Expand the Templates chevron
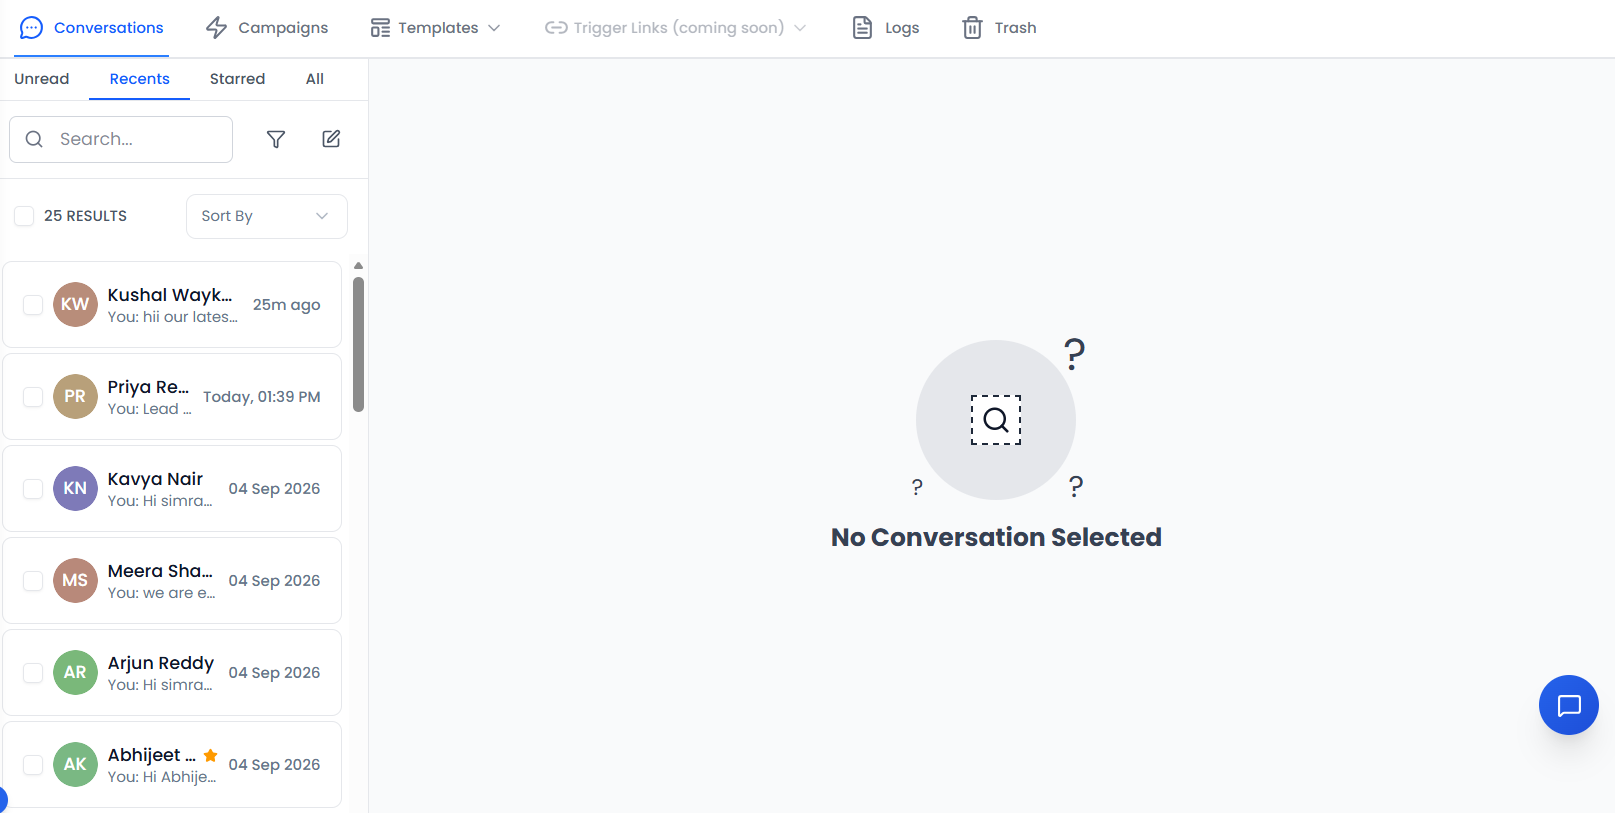1615x813 pixels. pyautogui.click(x=494, y=28)
